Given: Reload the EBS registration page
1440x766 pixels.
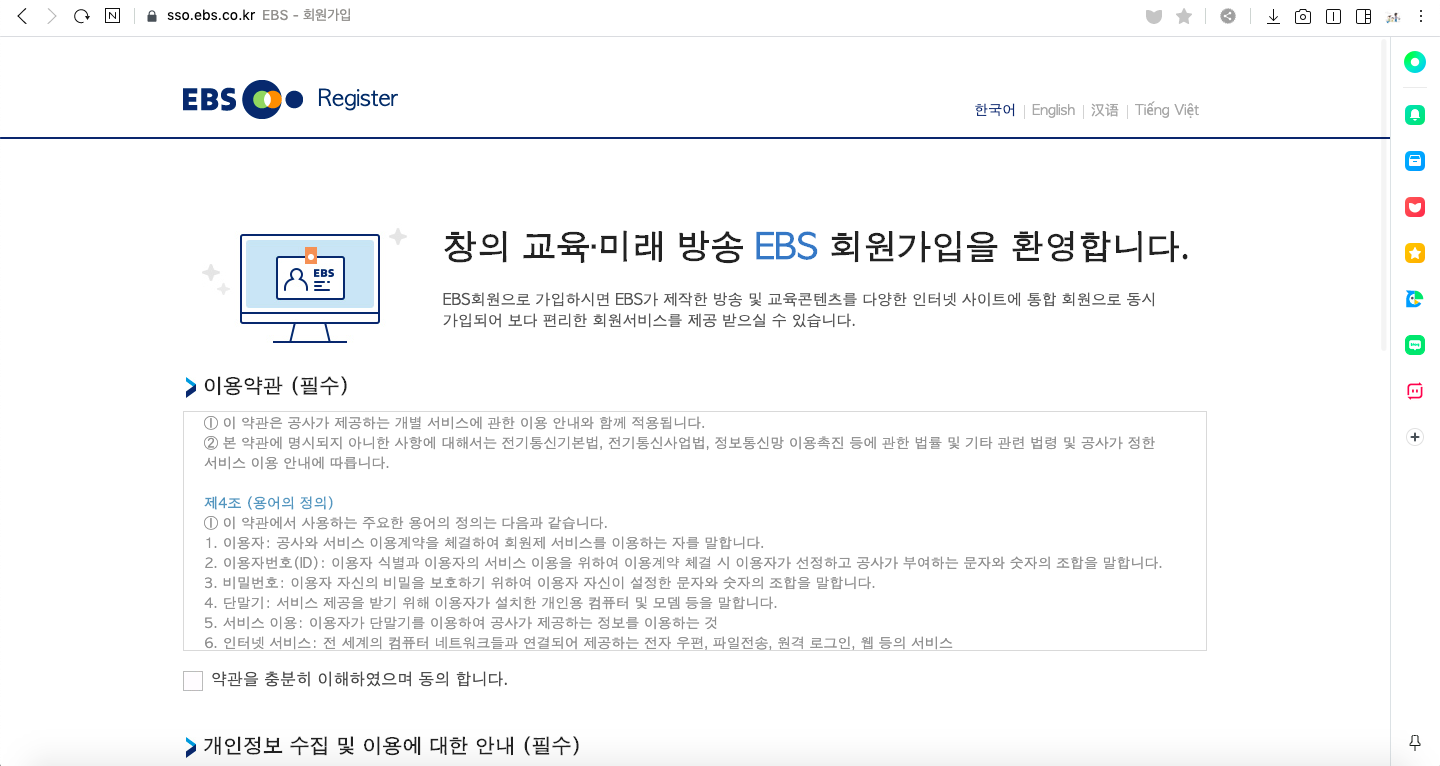Looking at the screenshot, I should pos(82,16).
